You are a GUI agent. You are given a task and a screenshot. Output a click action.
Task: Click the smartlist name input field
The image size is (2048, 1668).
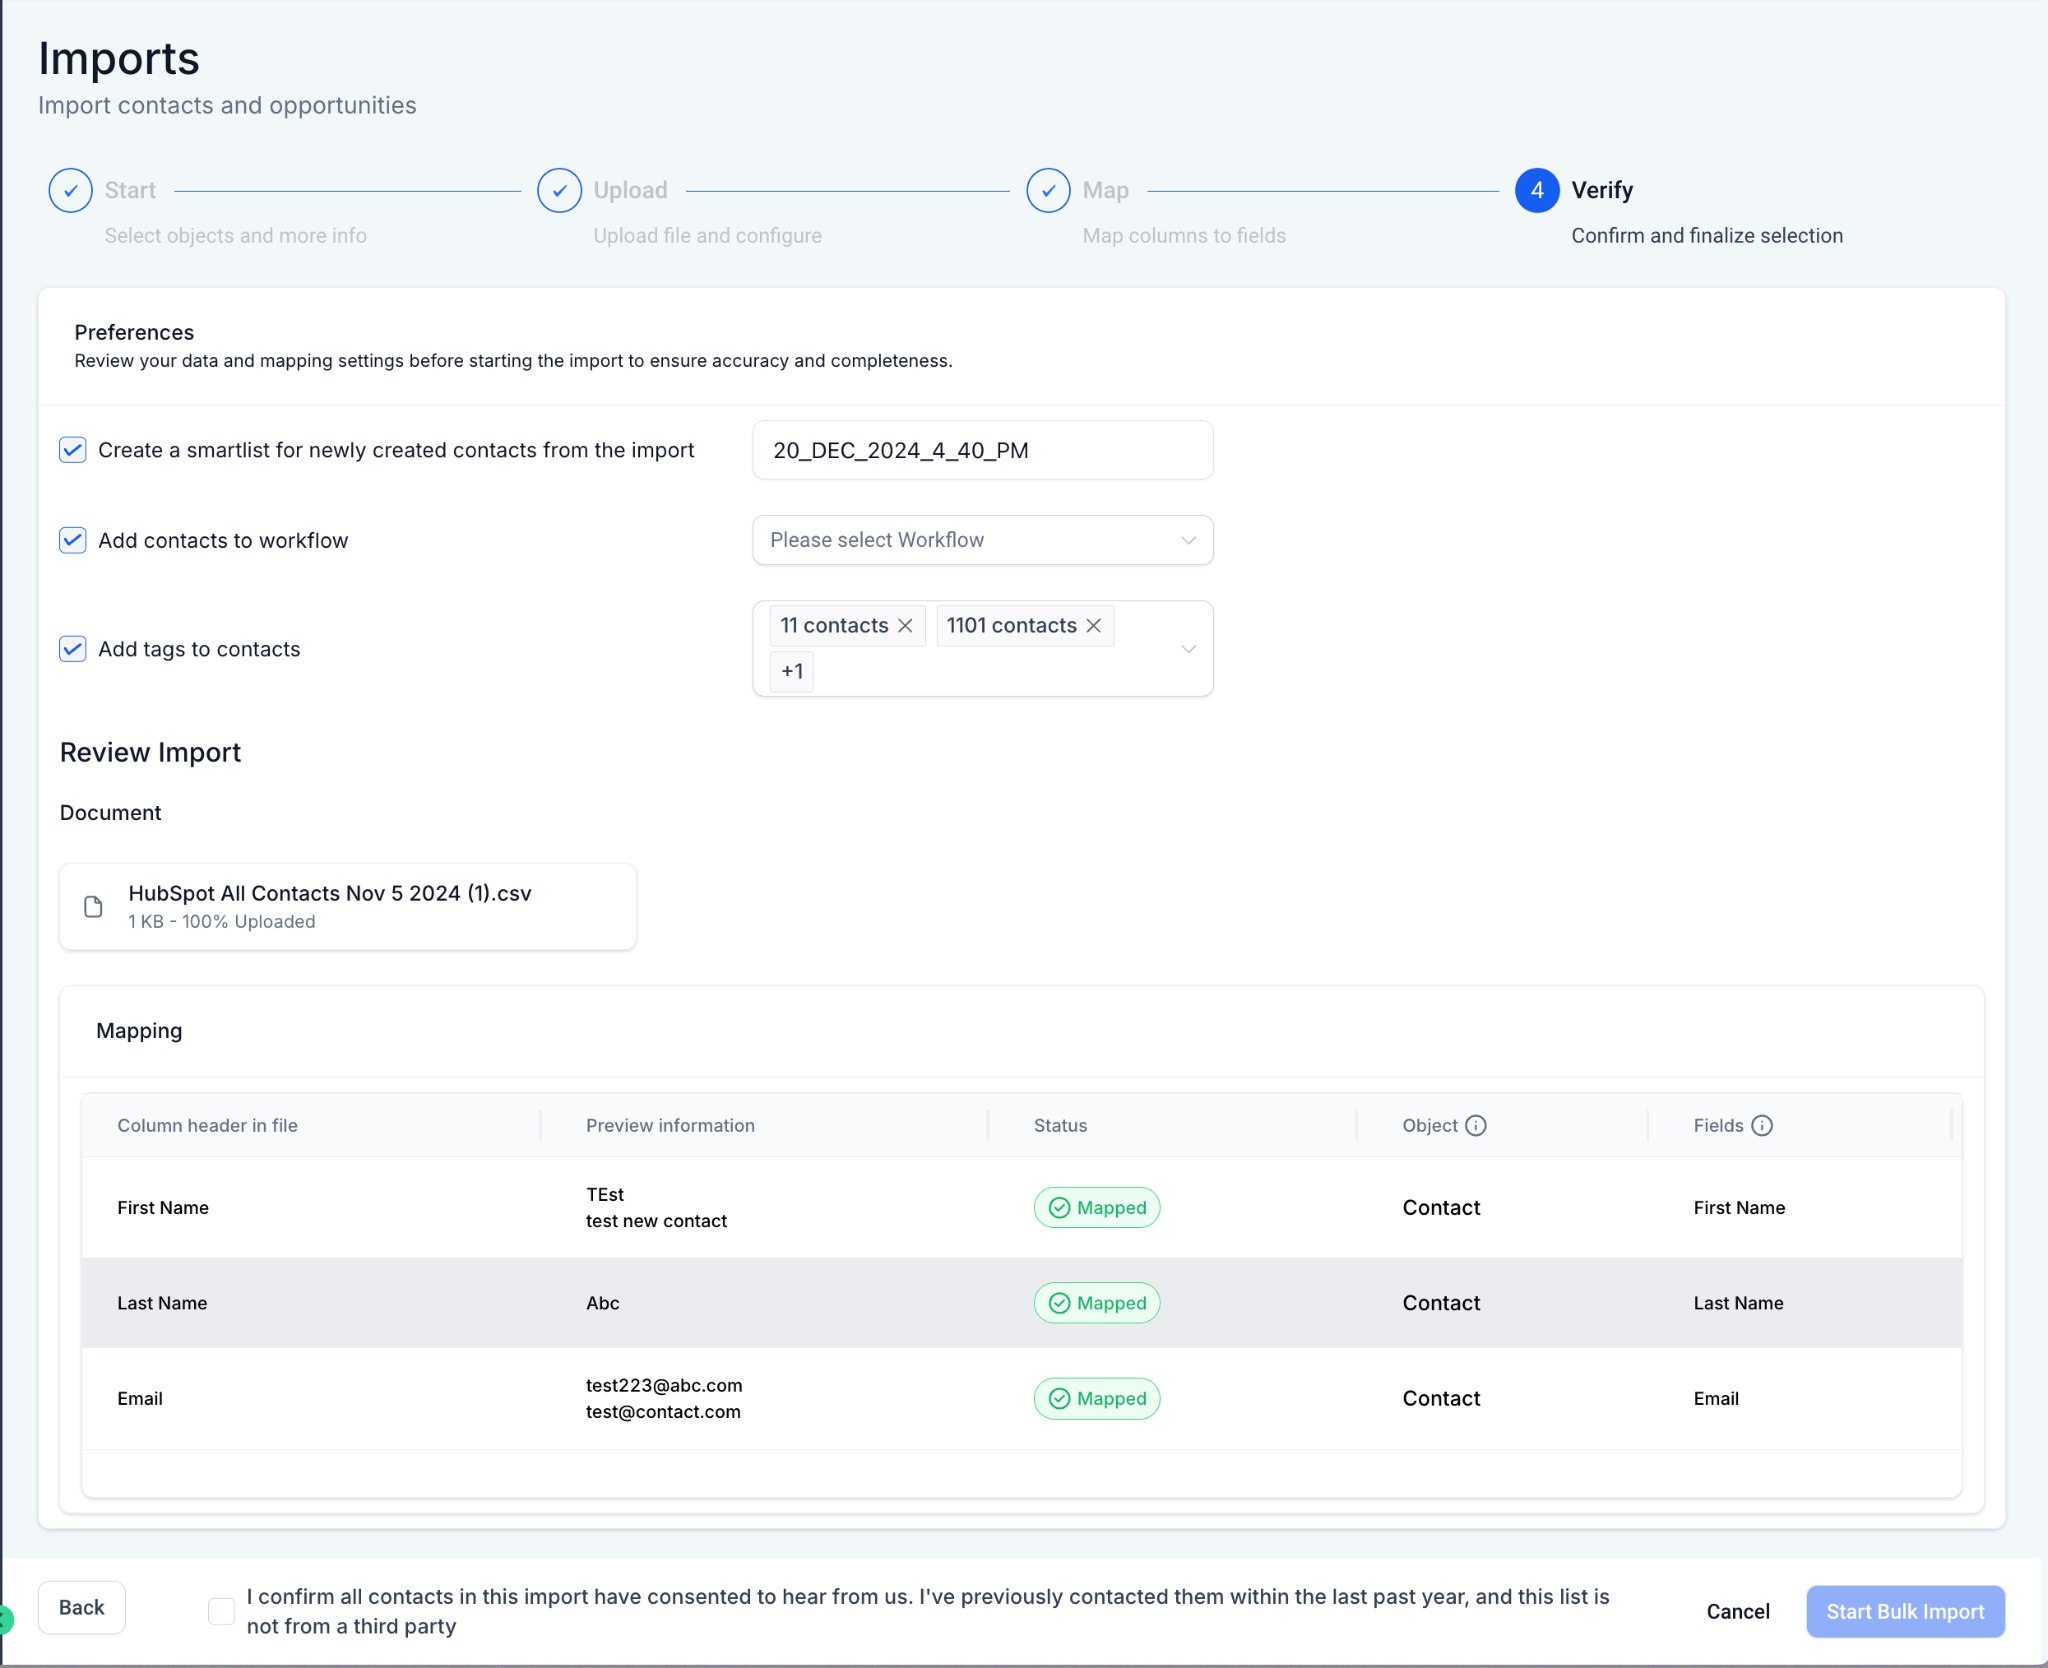(x=983, y=450)
